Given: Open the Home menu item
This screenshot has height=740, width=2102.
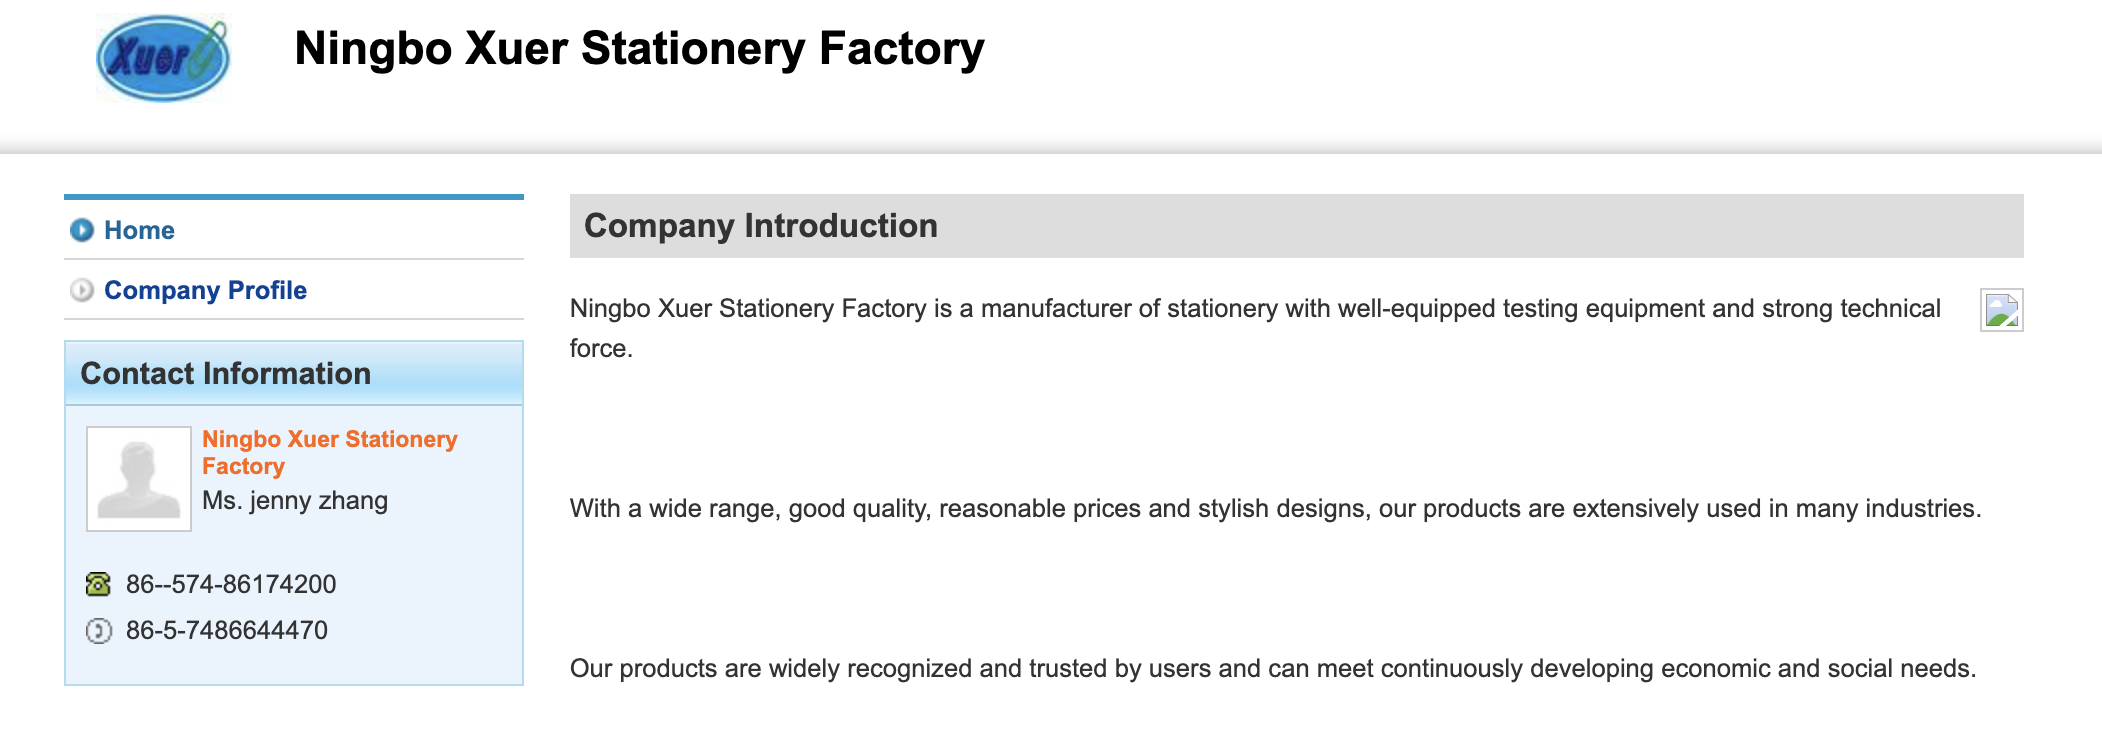Looking at the screenshot, I should pyautogui.click(x=139, y=230).
